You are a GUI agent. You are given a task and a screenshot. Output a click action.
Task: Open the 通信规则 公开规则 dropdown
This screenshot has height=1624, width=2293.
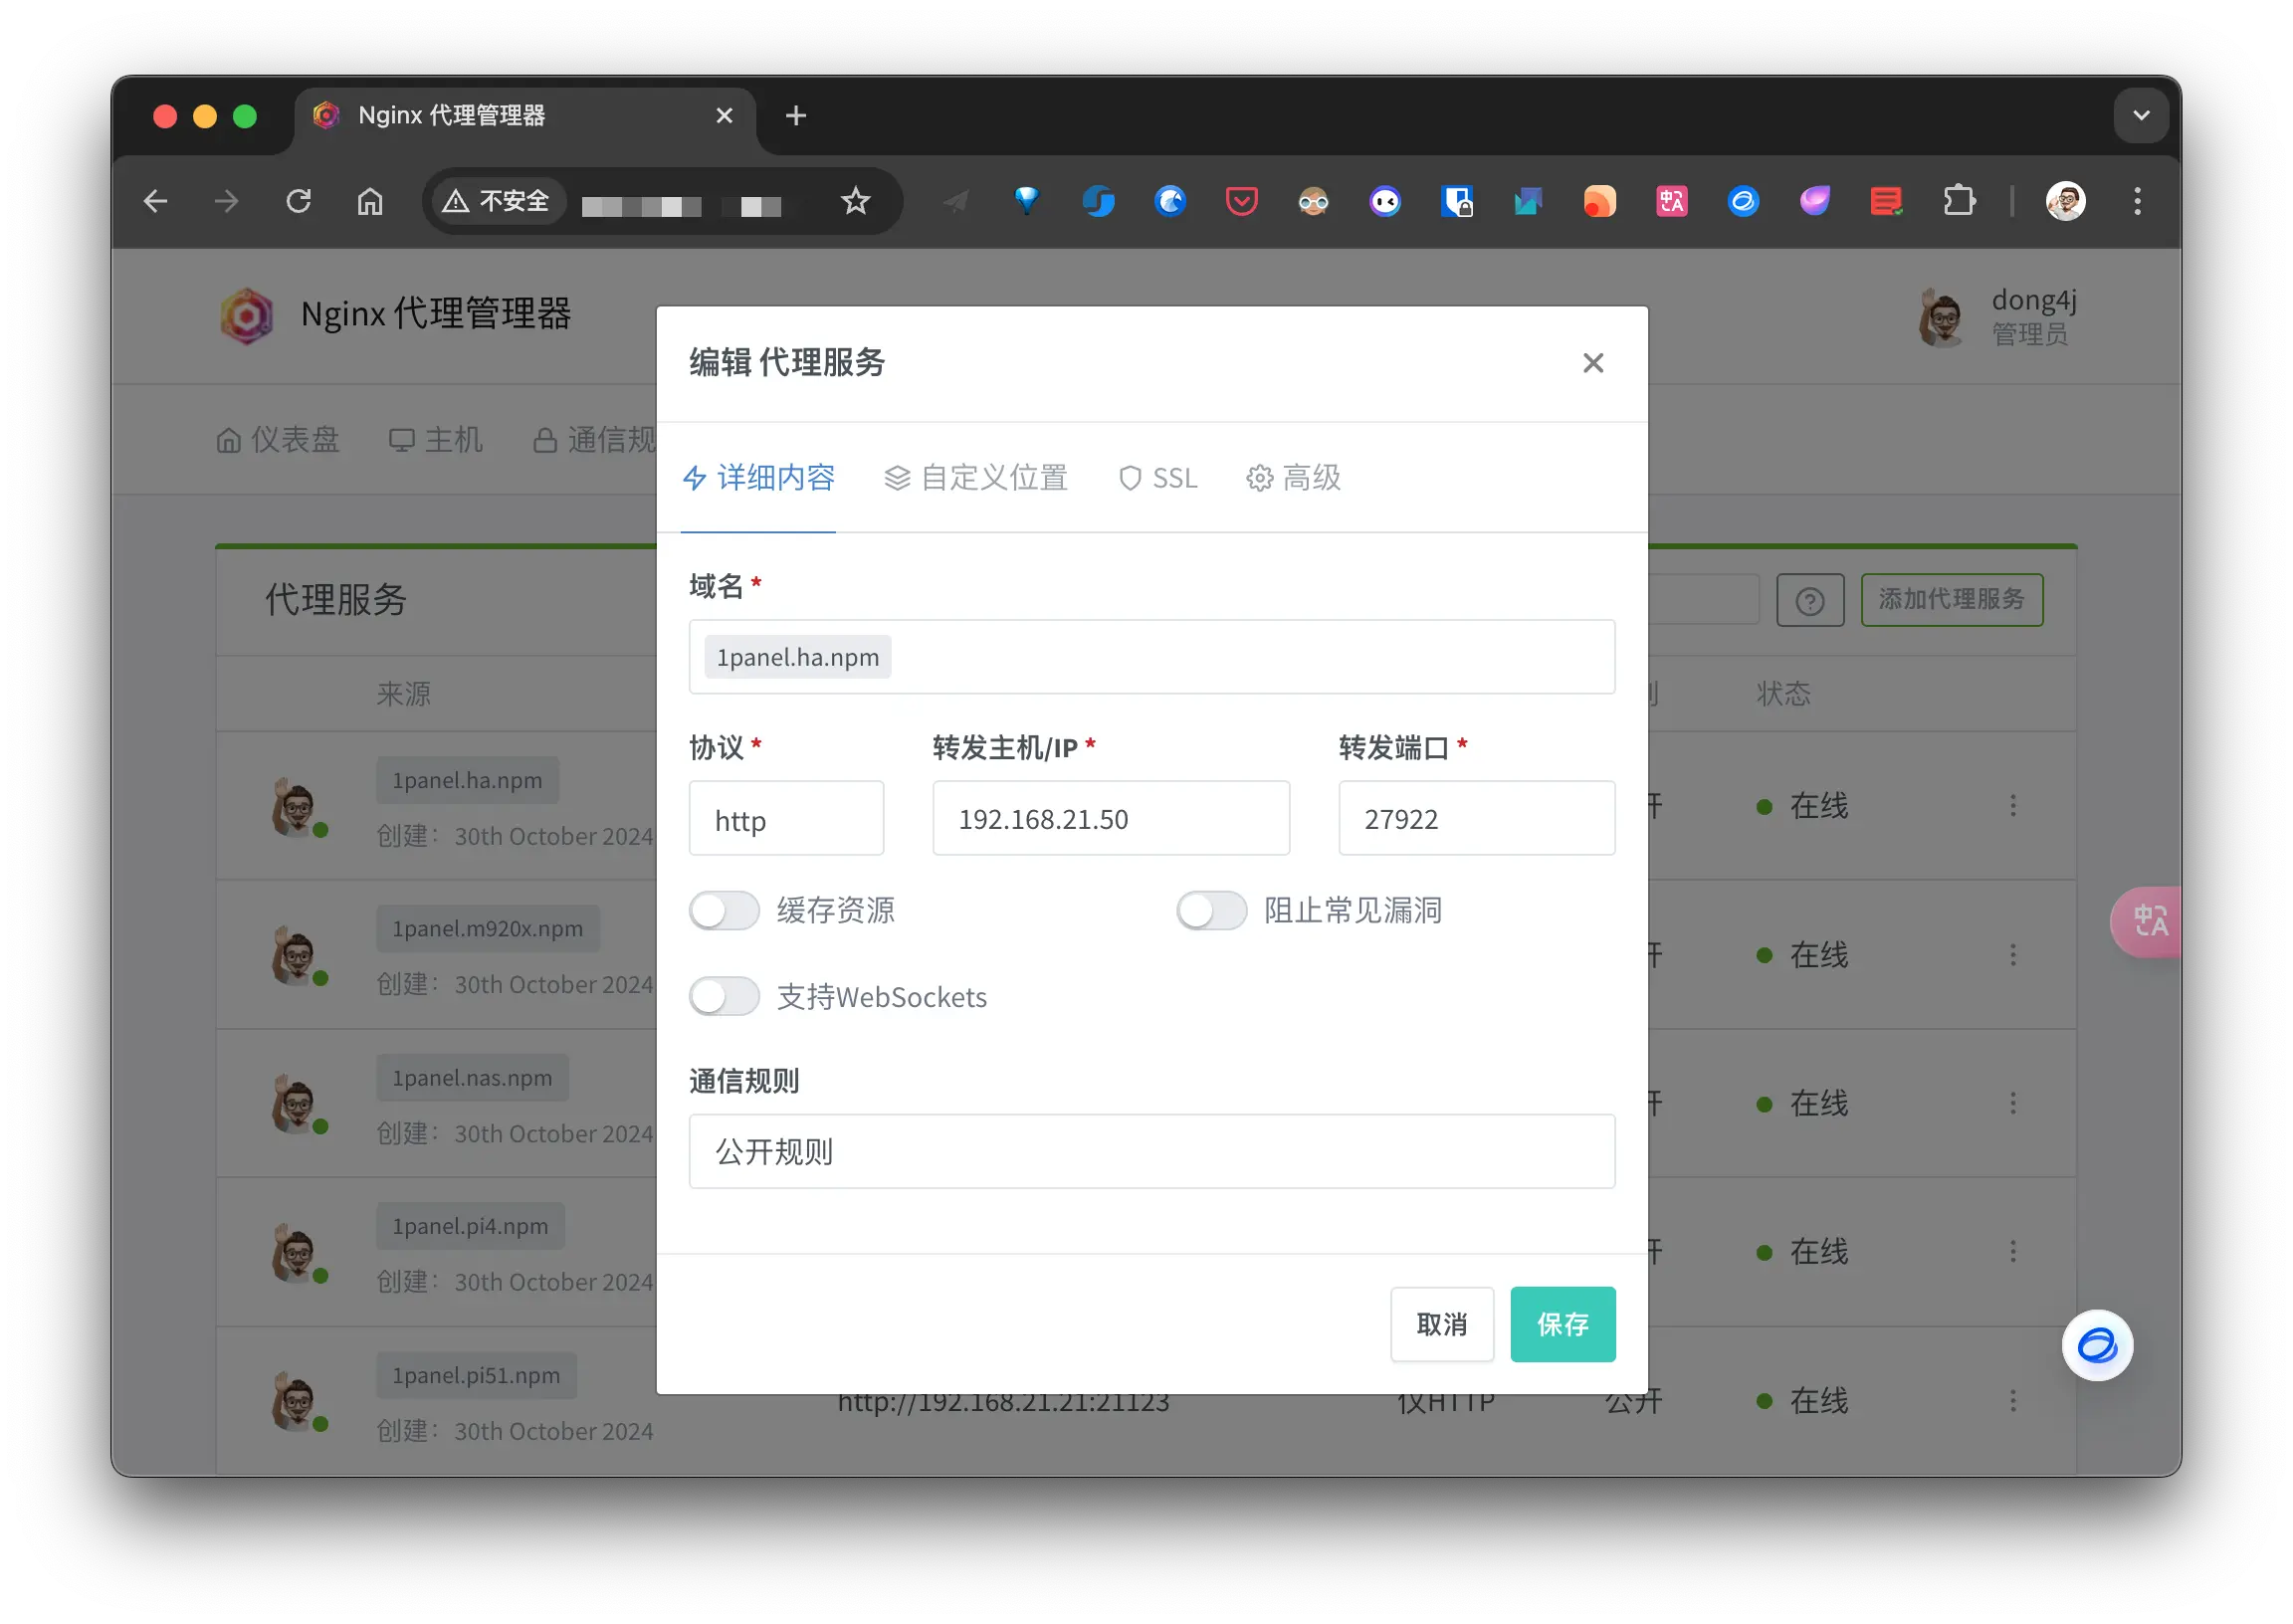click(x=1151, y=1152)
